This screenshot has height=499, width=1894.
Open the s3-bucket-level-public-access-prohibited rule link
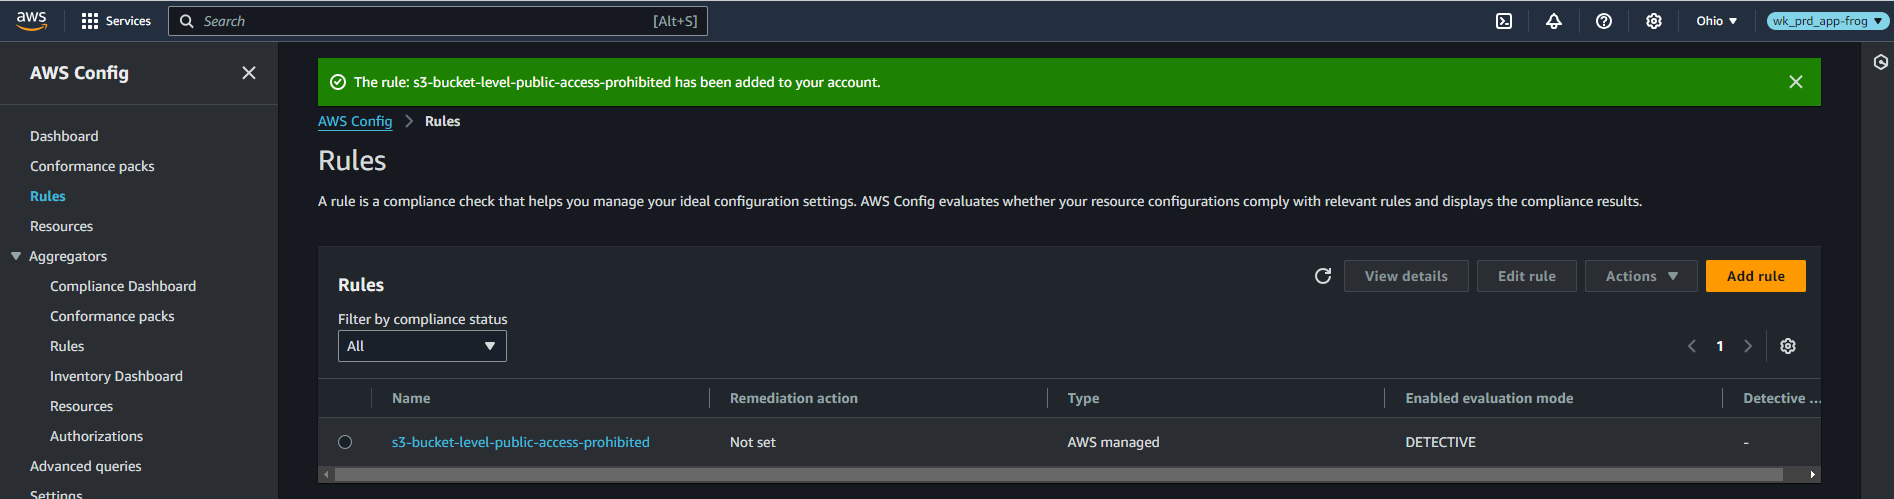click(520, 442)
